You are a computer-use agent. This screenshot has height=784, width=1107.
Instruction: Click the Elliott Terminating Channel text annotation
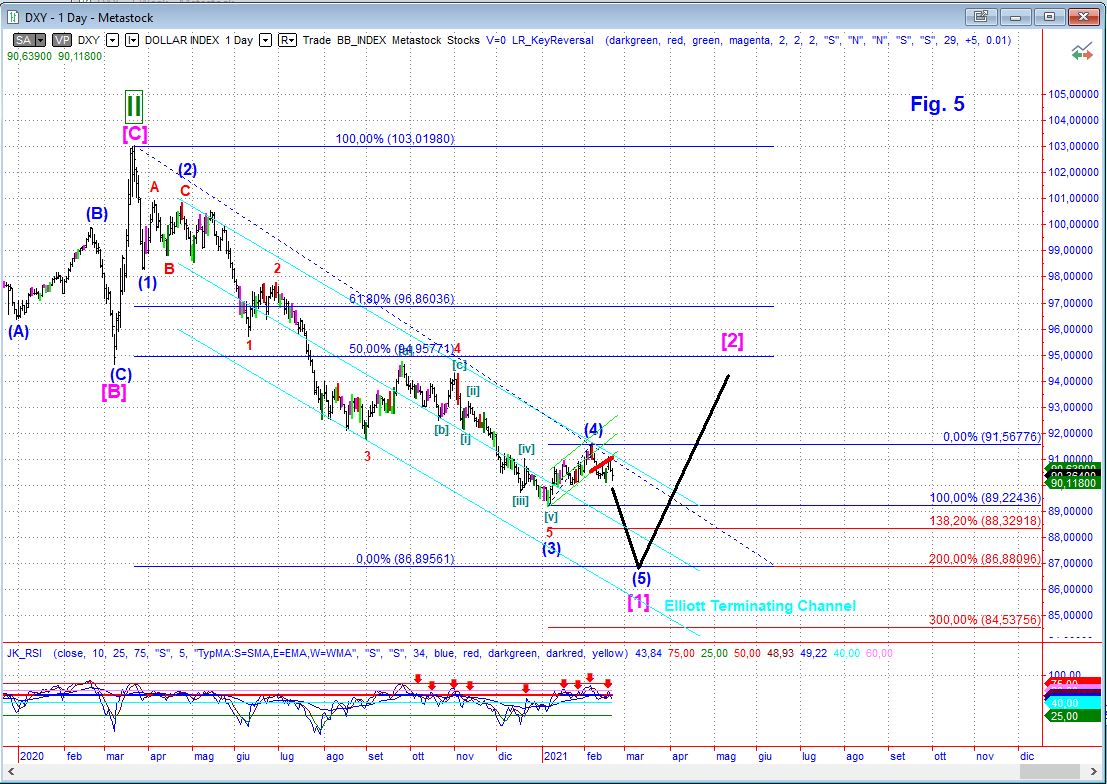pyautogui.click(x=760, y=605)
